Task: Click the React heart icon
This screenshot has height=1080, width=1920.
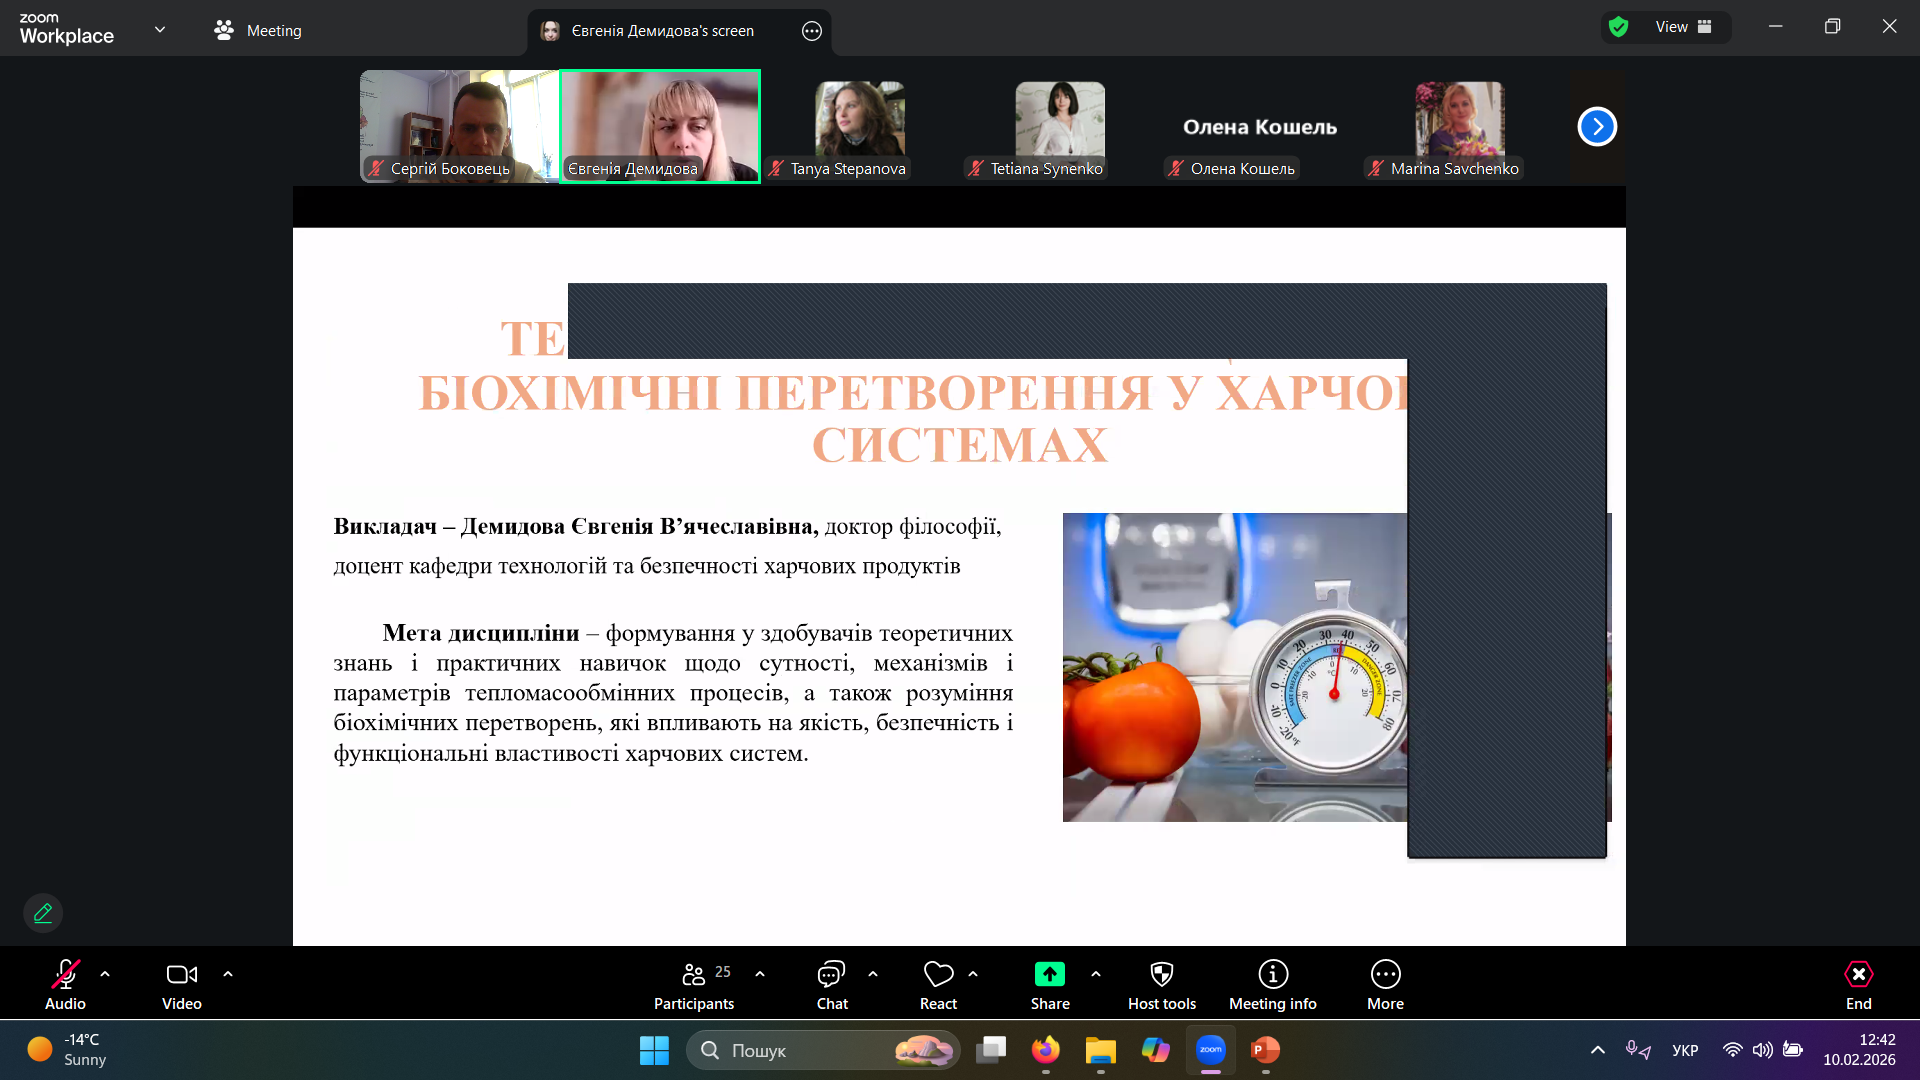Action: coord(938,985)
